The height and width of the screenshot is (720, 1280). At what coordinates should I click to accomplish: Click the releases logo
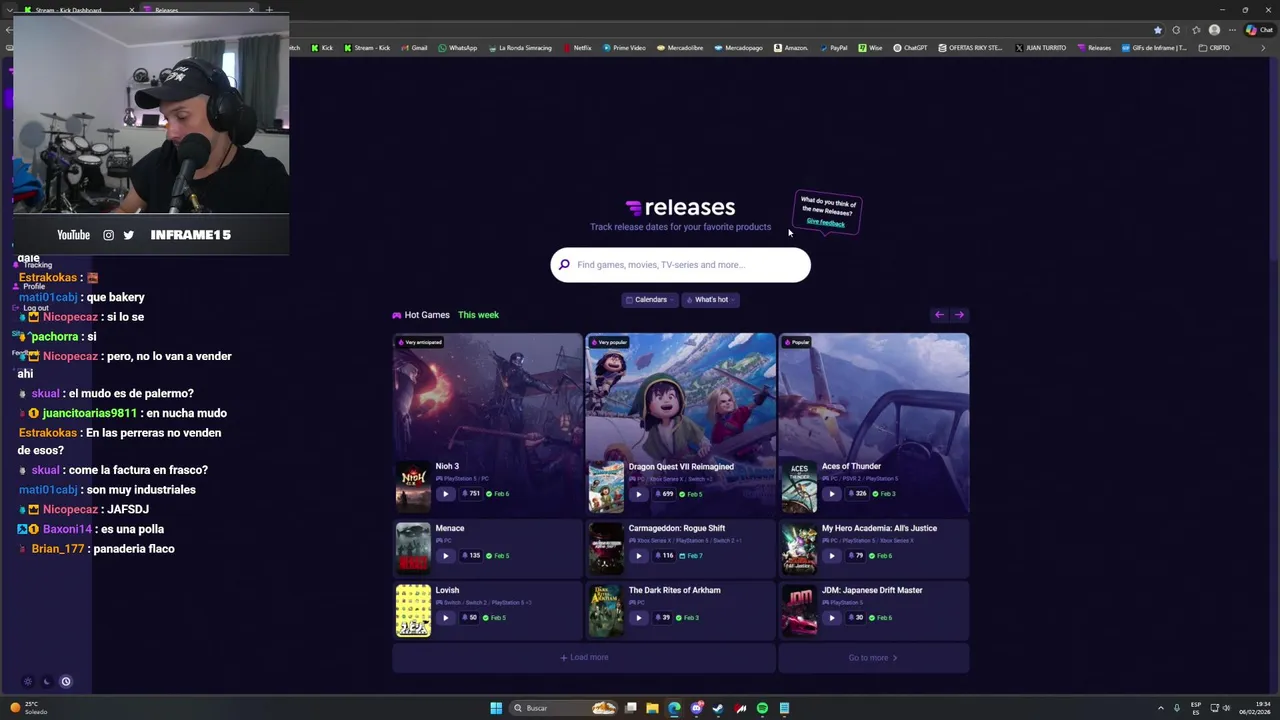pyautogui.click(x=680, y=207)
